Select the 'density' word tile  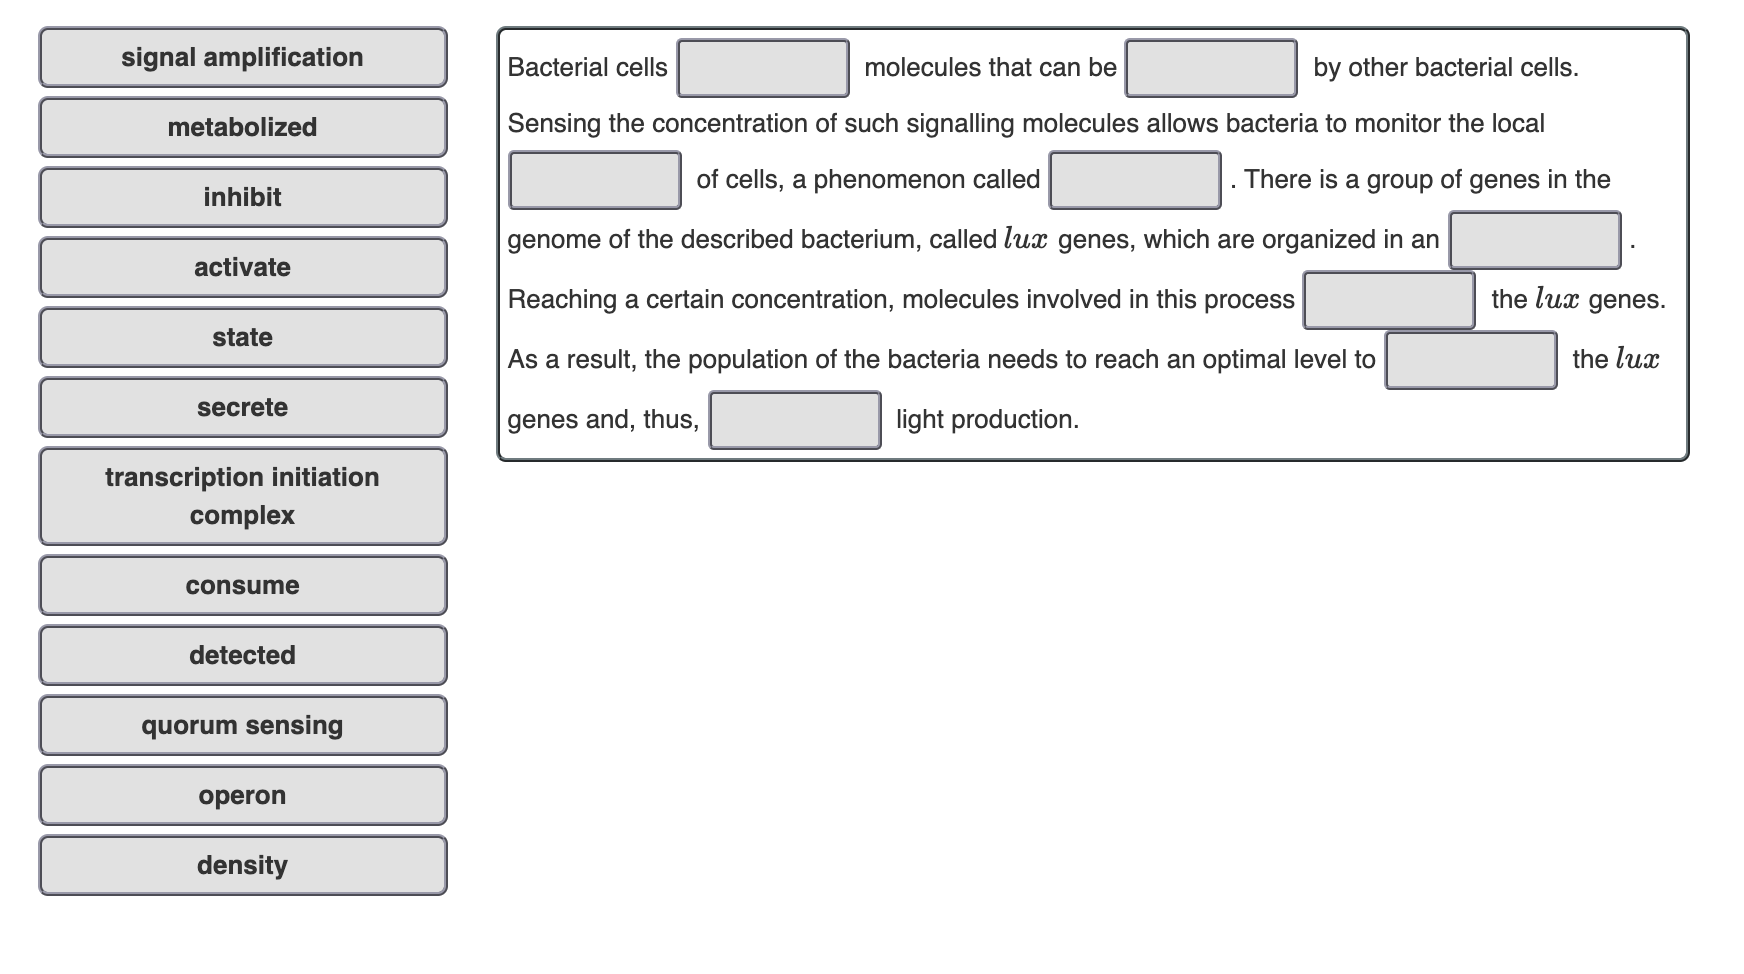(242, 865)
